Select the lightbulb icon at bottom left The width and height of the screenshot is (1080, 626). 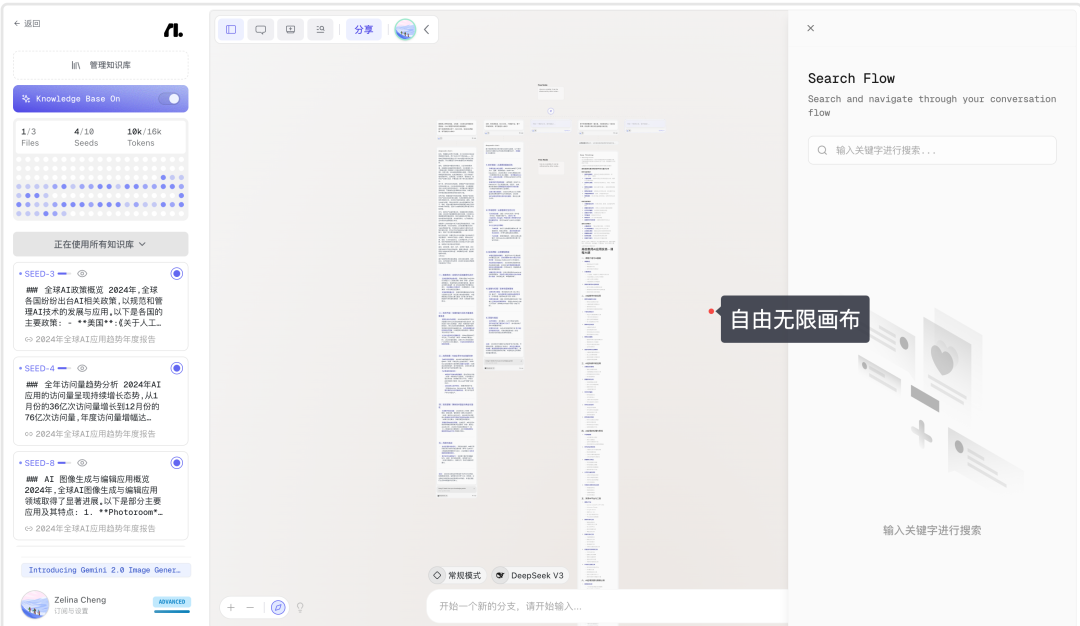[300, 607]
